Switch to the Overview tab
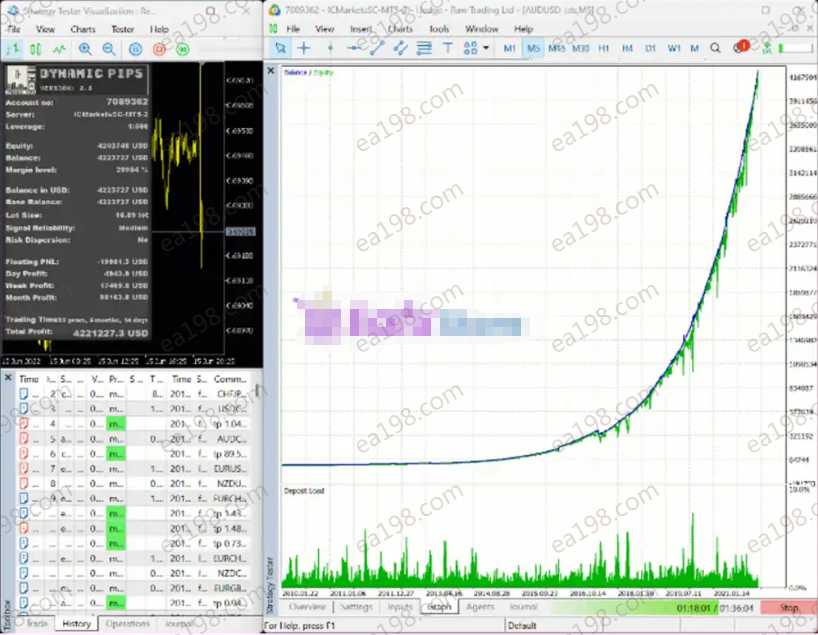Viewport: 818px width, 635px height. [307, 607]
